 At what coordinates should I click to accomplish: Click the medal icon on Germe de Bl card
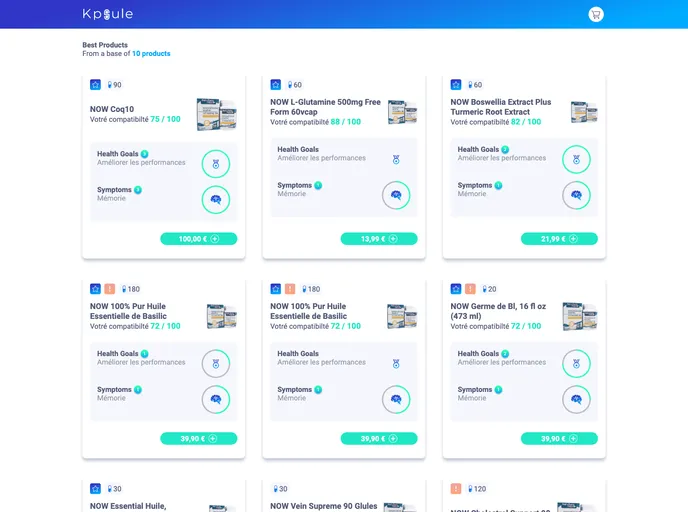pyautogui.click(x=576, y=363)
